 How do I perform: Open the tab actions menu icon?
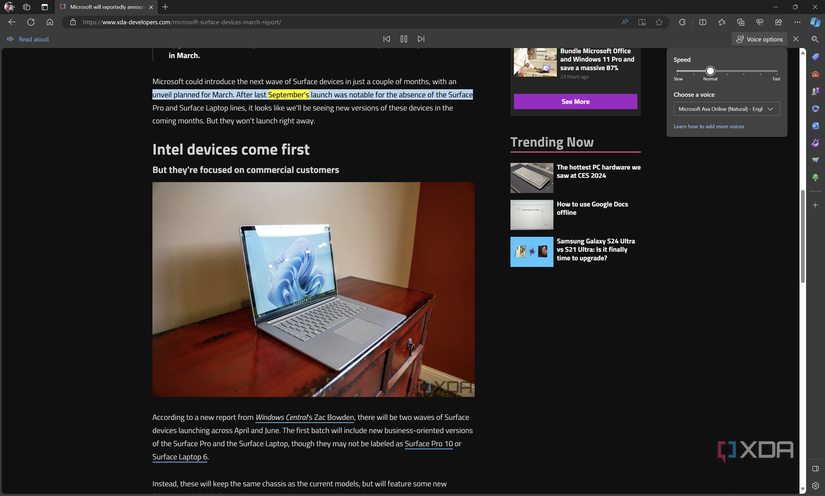click(x=44, y=7)
